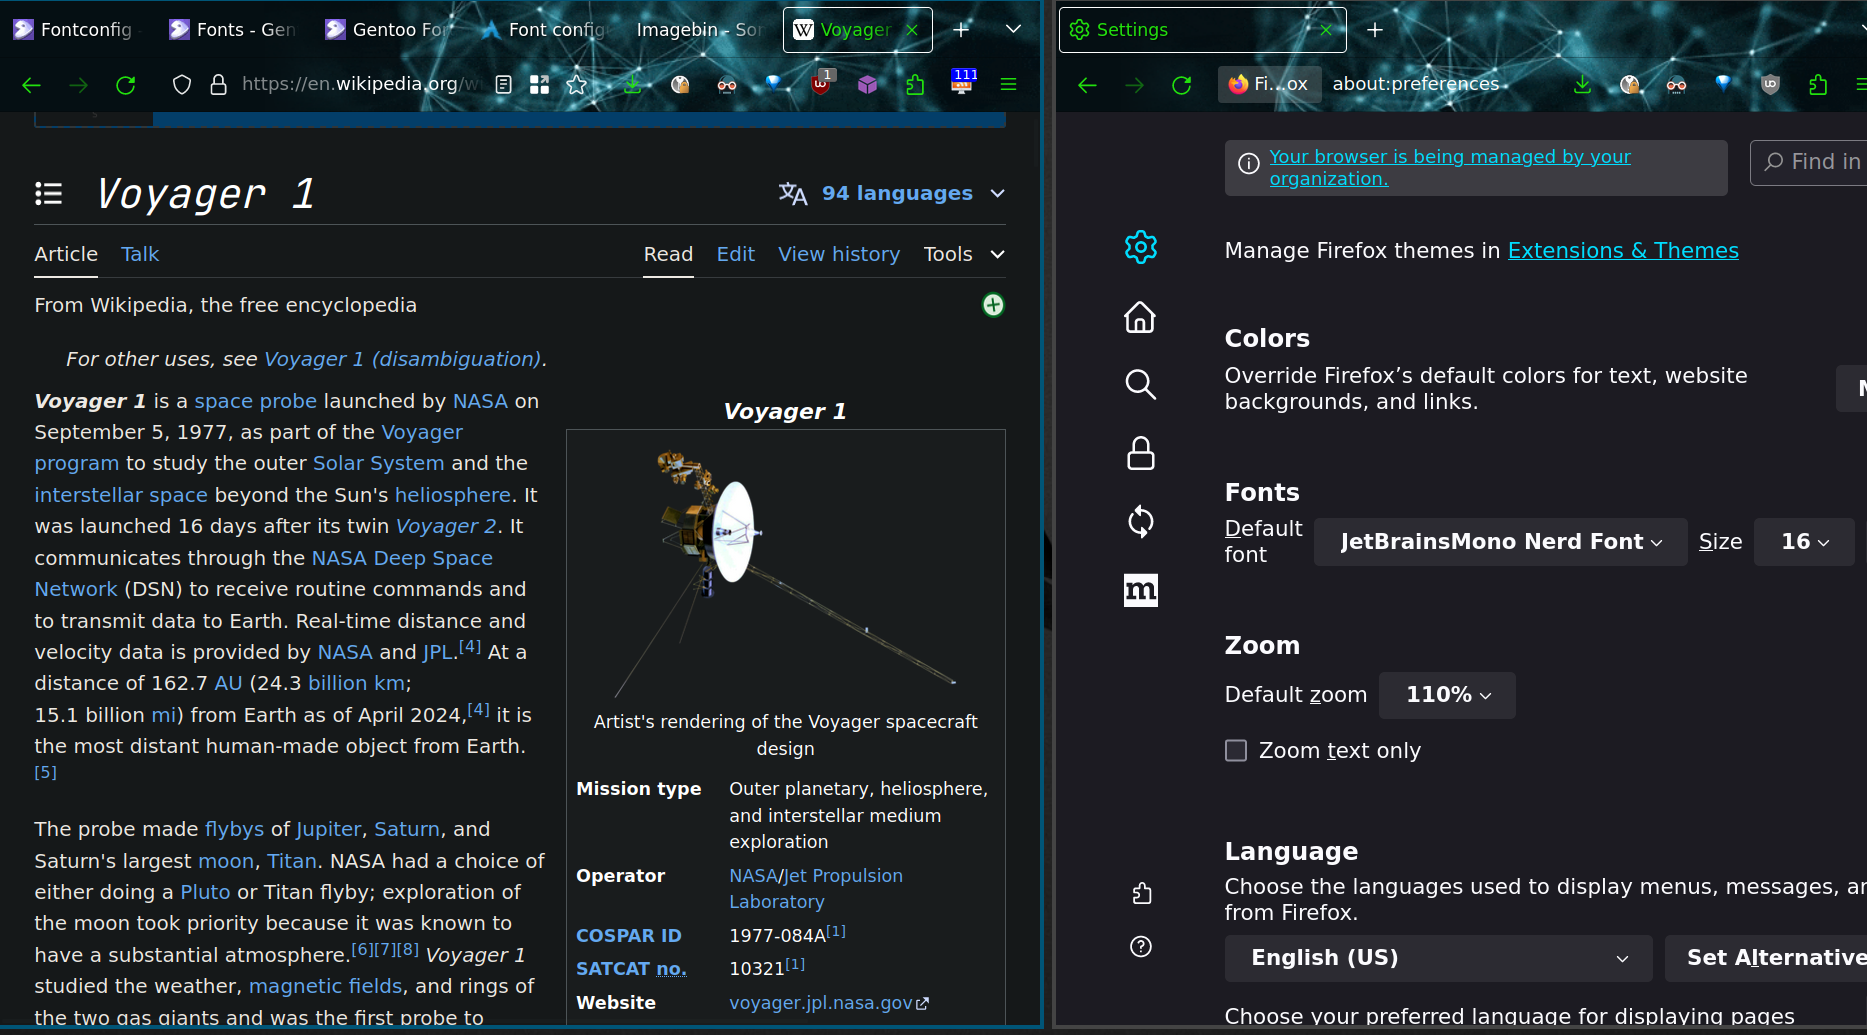This screenshot has width=1867, height=1035.
Task: Open the Default zoom 110% dropdown
Action: (x=1447, y=695)
